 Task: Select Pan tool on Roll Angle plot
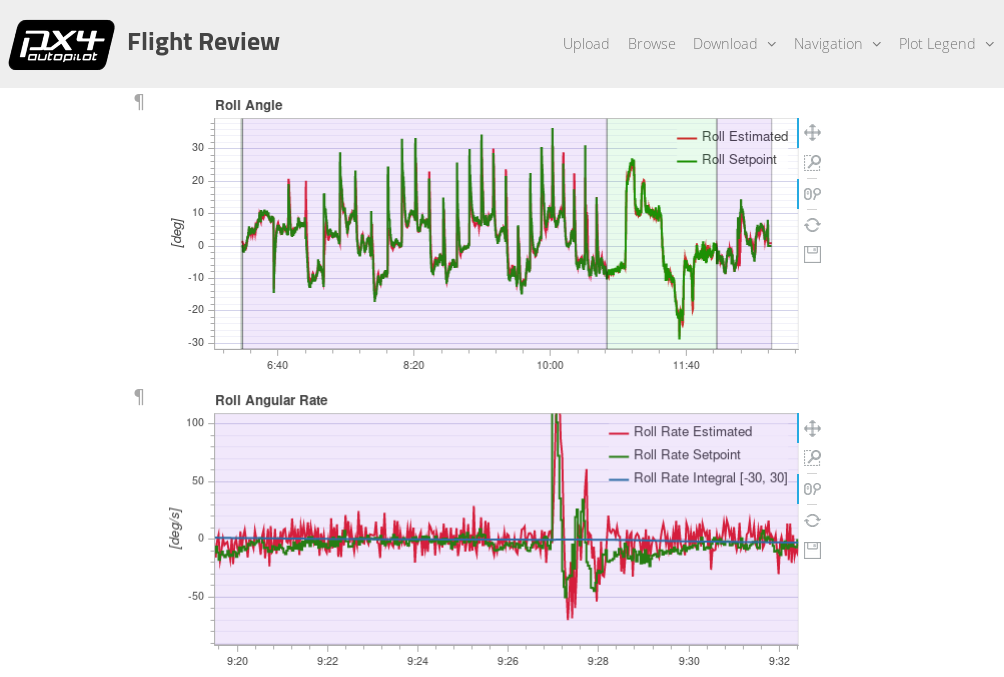(x=812, y=133)
